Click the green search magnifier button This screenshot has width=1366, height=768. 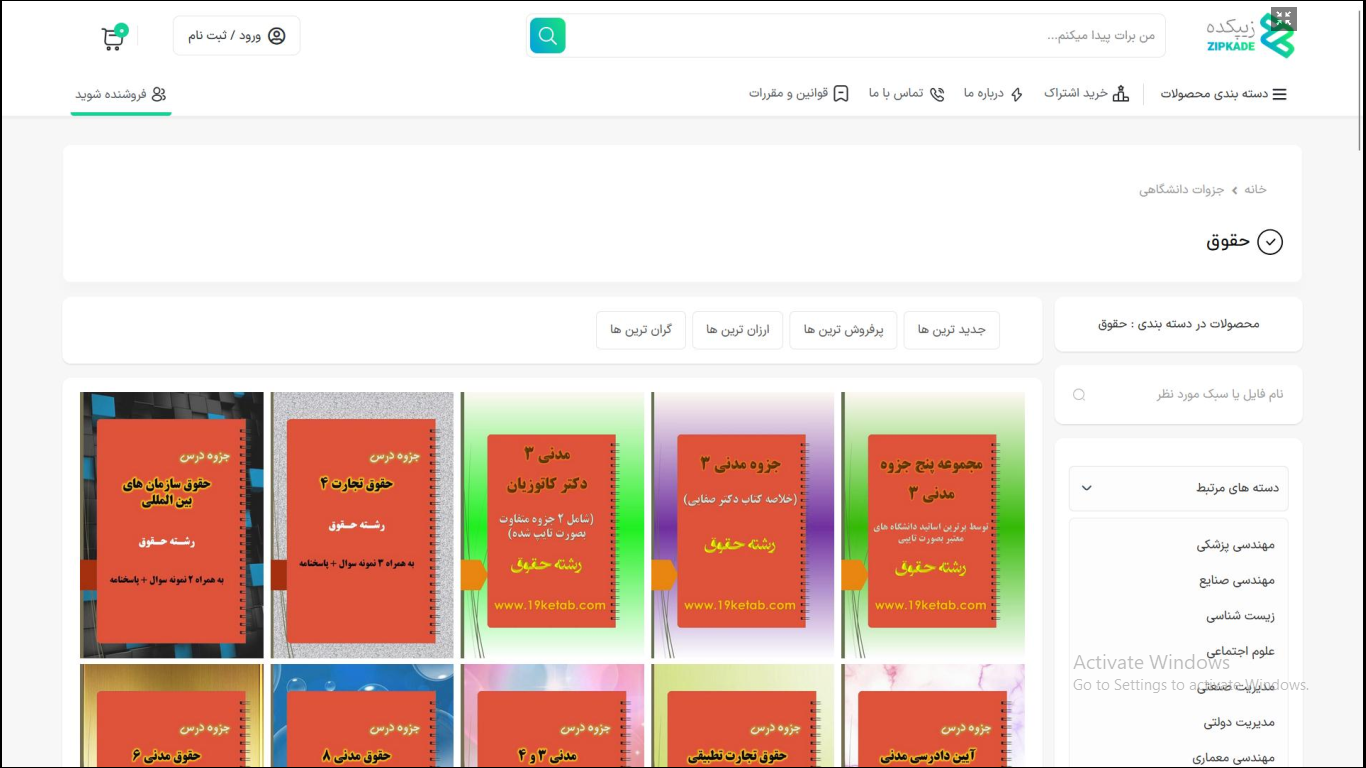547,36
